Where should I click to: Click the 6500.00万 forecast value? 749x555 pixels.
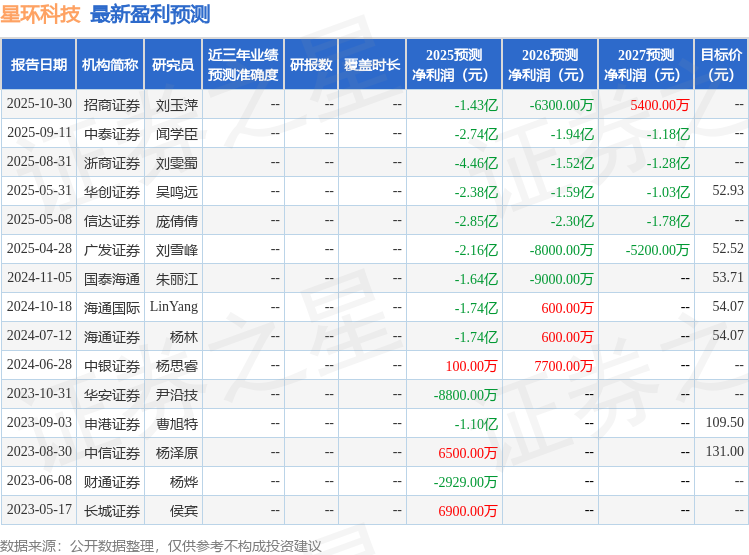[468, 453]
